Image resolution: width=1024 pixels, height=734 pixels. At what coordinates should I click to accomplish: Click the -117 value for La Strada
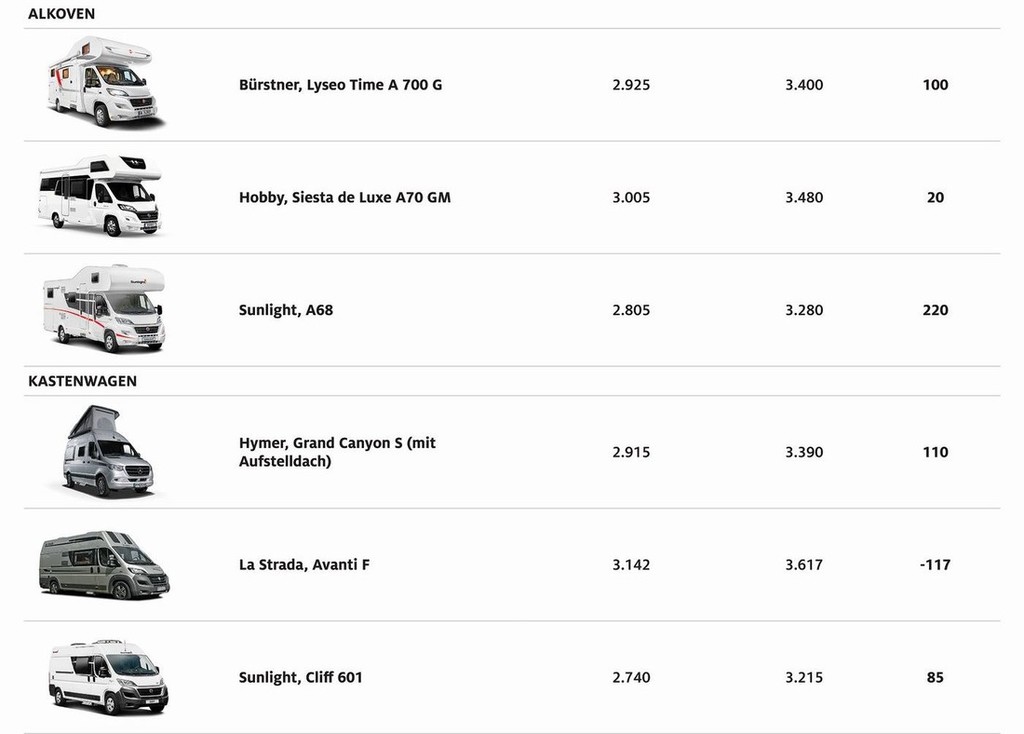935,565
